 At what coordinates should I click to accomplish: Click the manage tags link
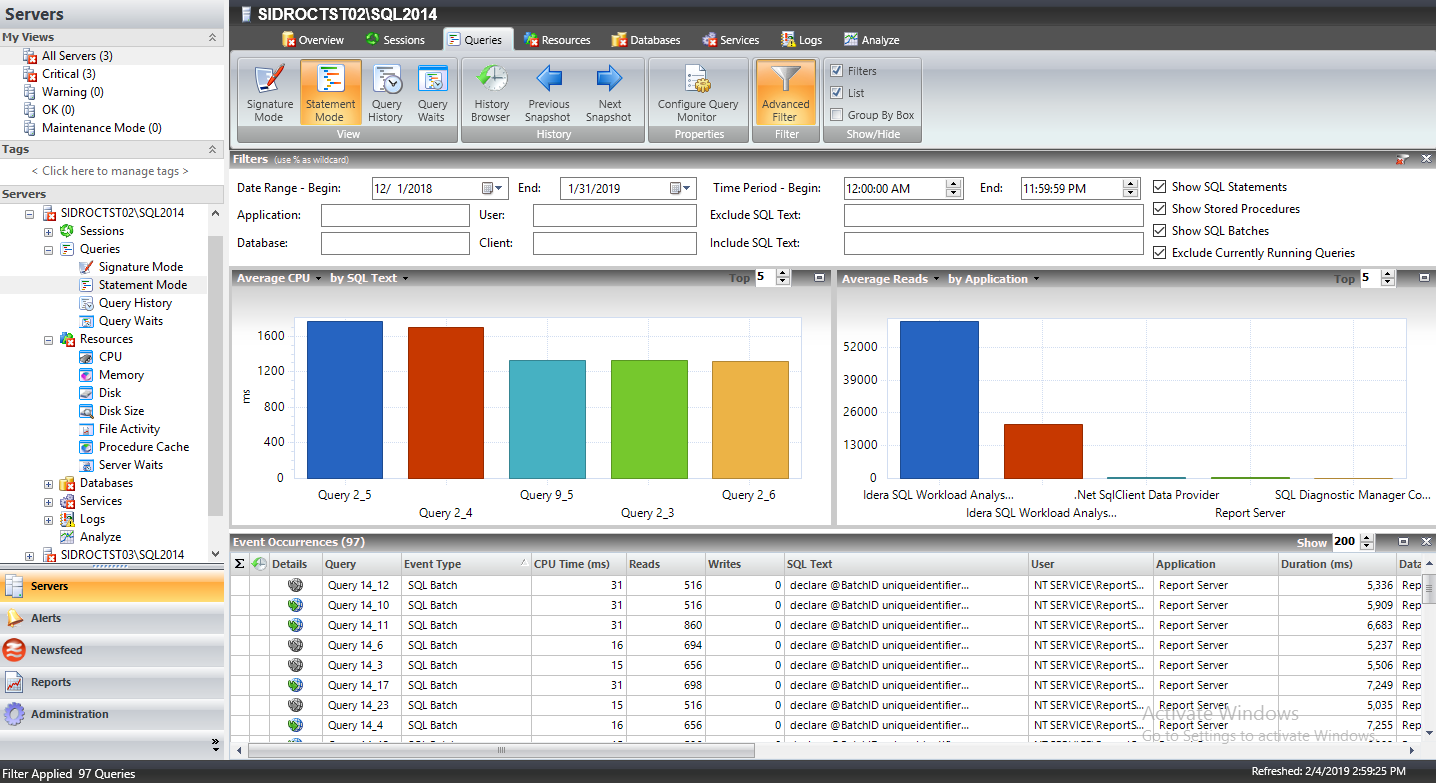(x=110, y=171)
